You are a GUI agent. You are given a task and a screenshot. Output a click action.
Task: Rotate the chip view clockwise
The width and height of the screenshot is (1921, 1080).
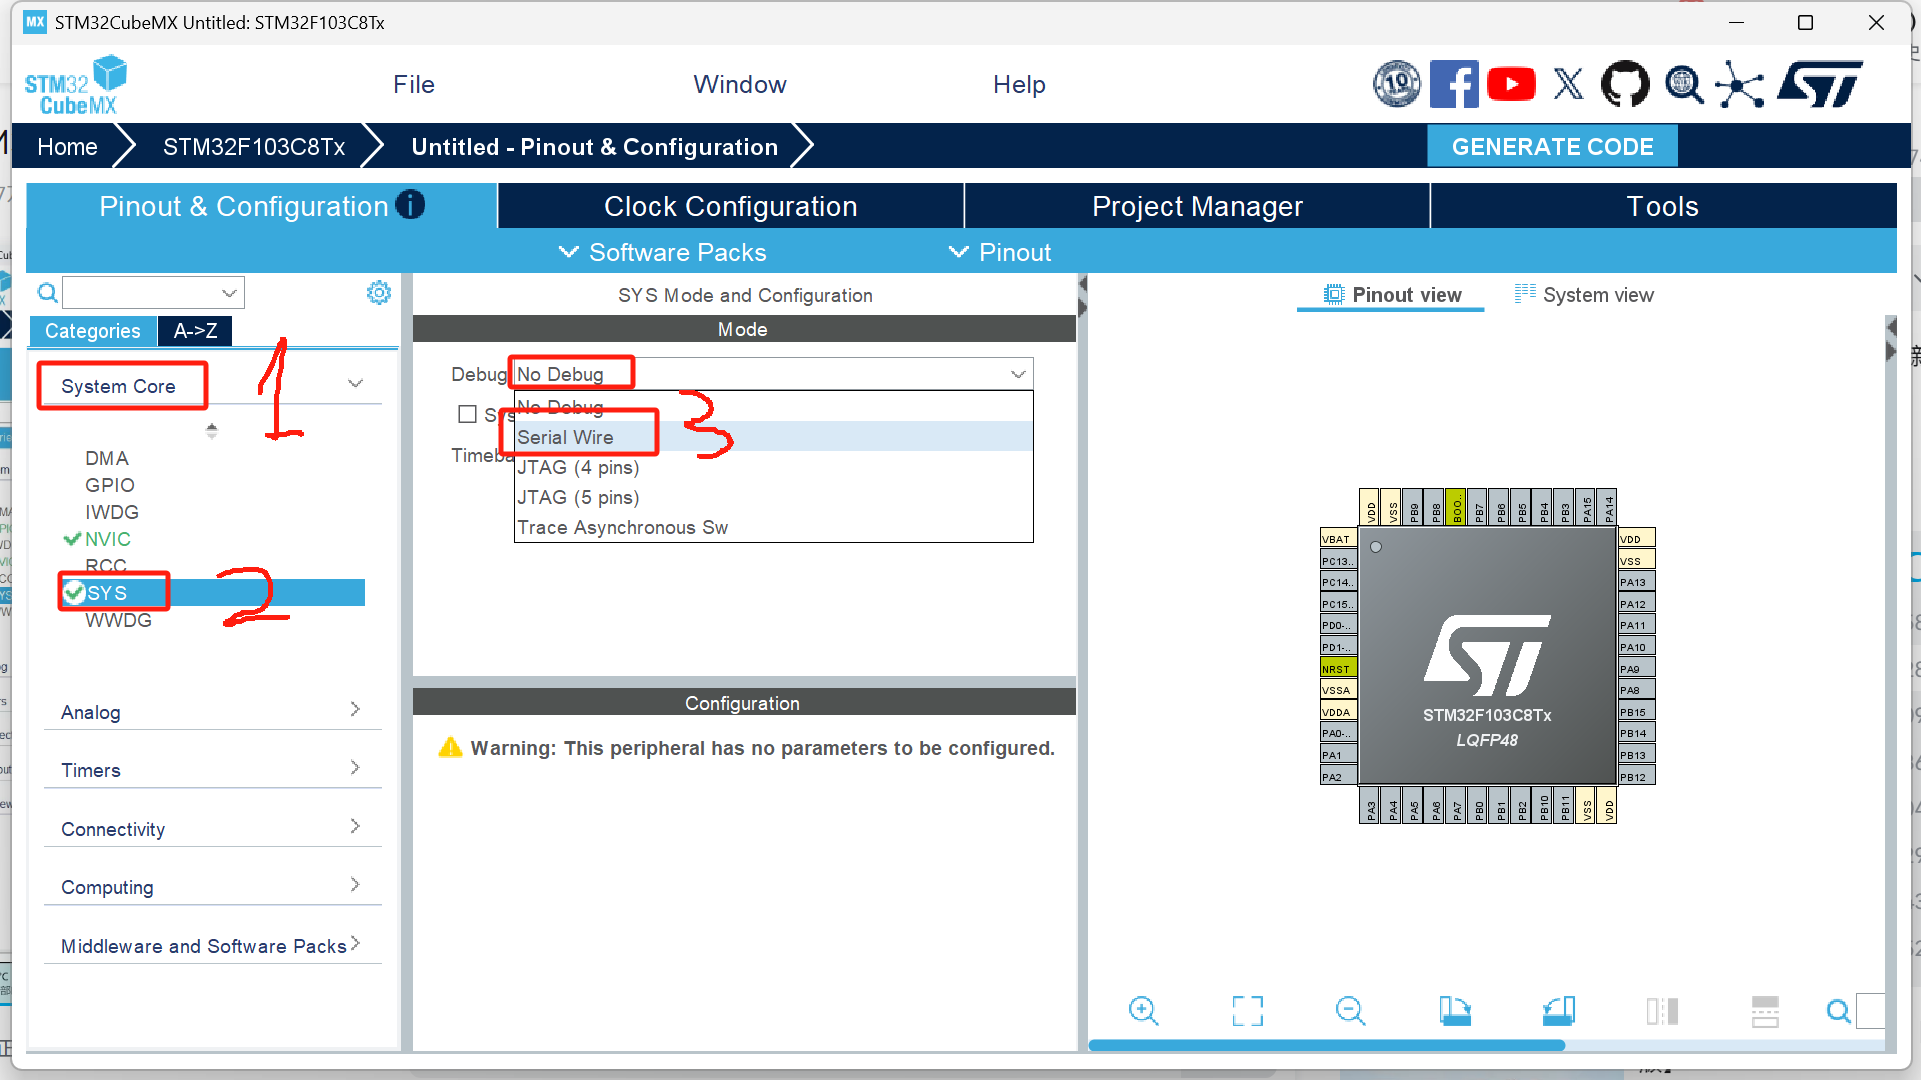[1455, 1011]
